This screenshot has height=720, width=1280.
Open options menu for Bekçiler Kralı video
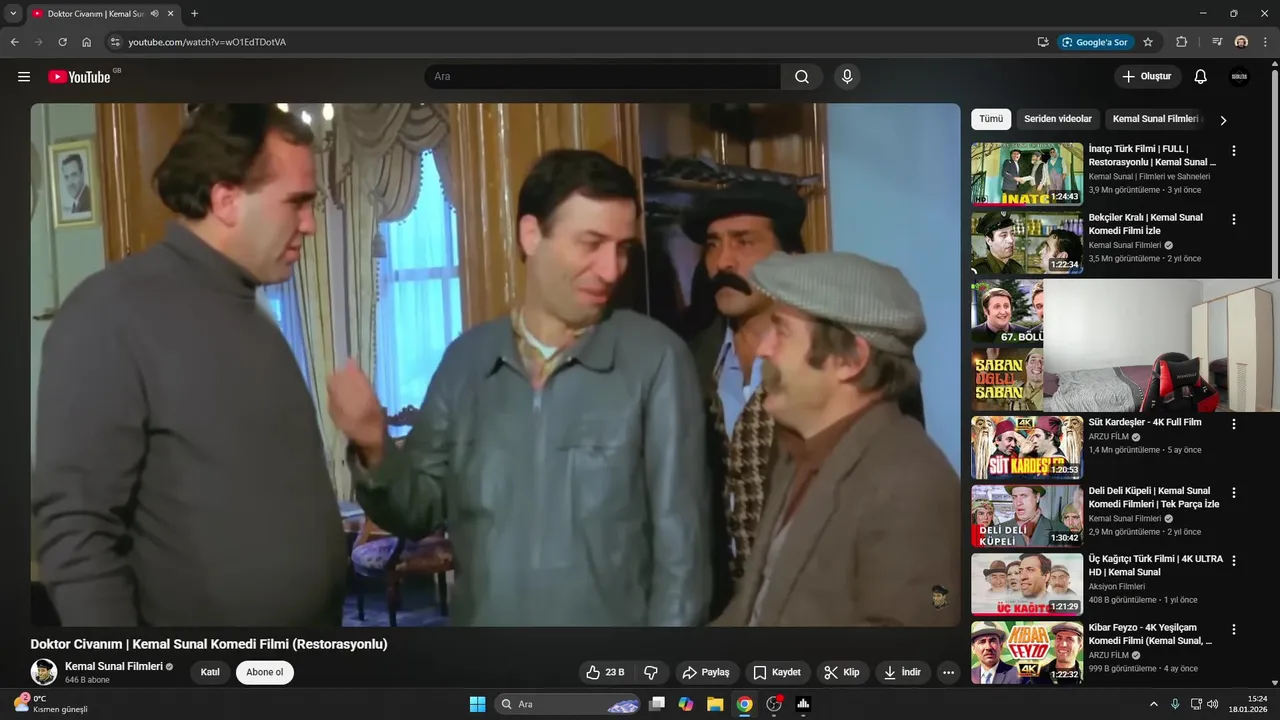(1234, 219)
